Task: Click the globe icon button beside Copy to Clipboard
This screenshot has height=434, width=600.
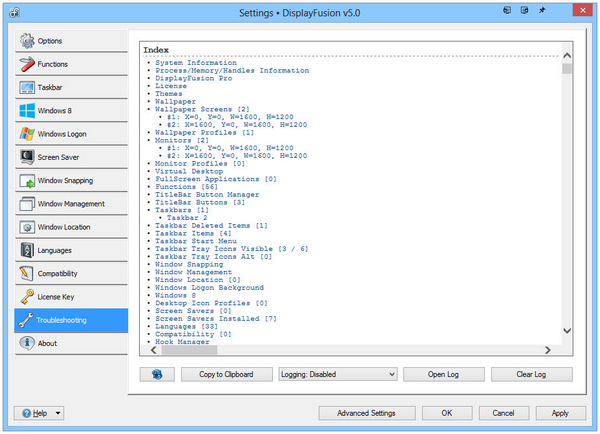Action: click(157, 374)
